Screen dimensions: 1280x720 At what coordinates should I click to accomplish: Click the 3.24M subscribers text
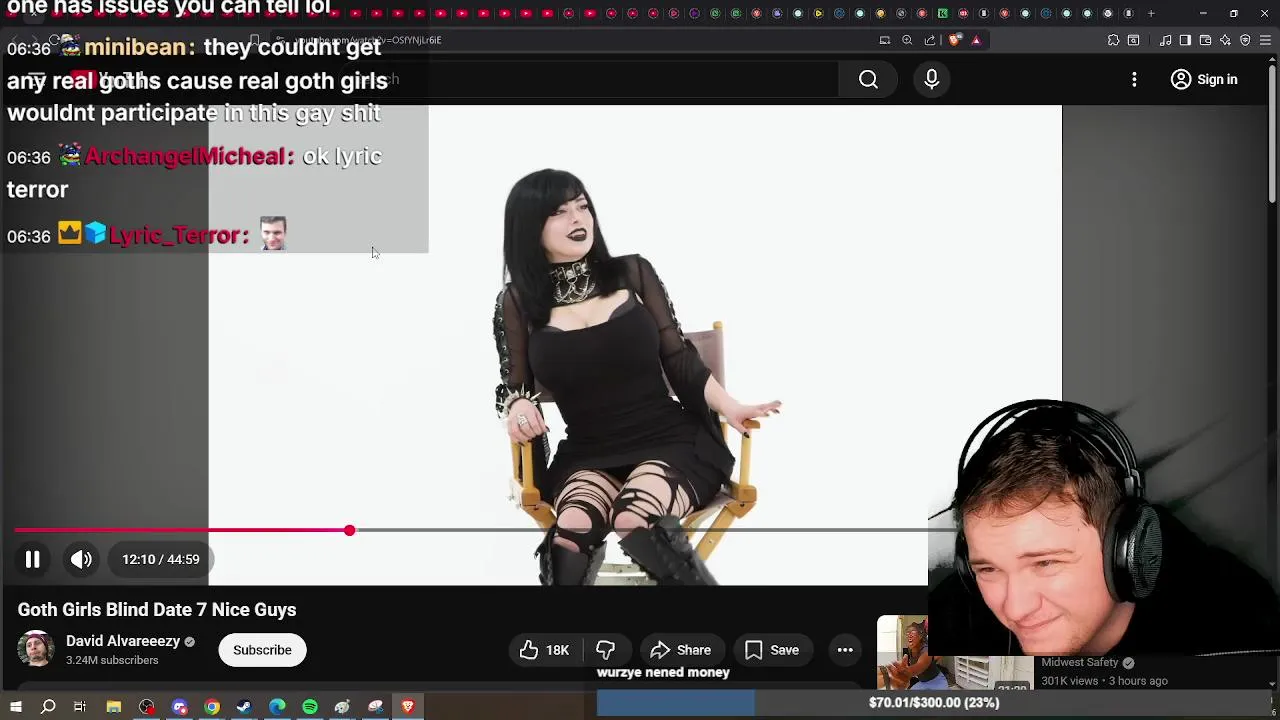(x=112, y=661)
